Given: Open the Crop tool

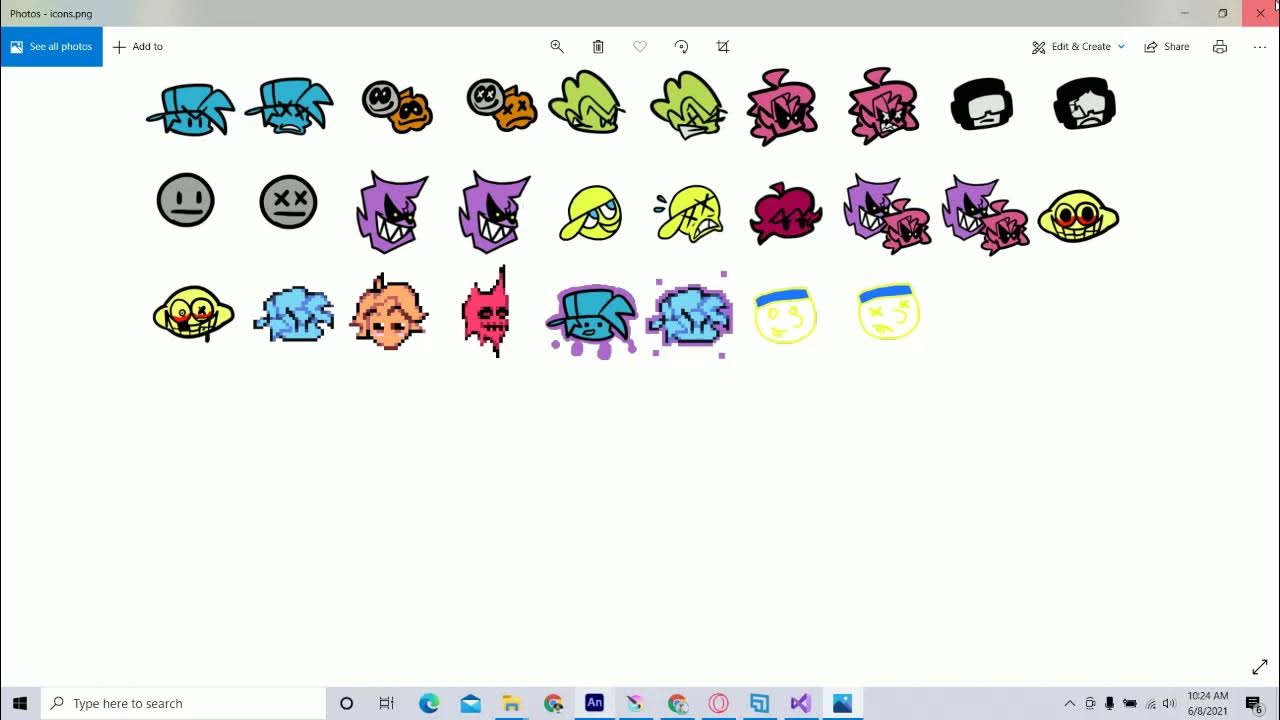Looking at the screenshot, I should pyautogui.click(x=723, y=47).
